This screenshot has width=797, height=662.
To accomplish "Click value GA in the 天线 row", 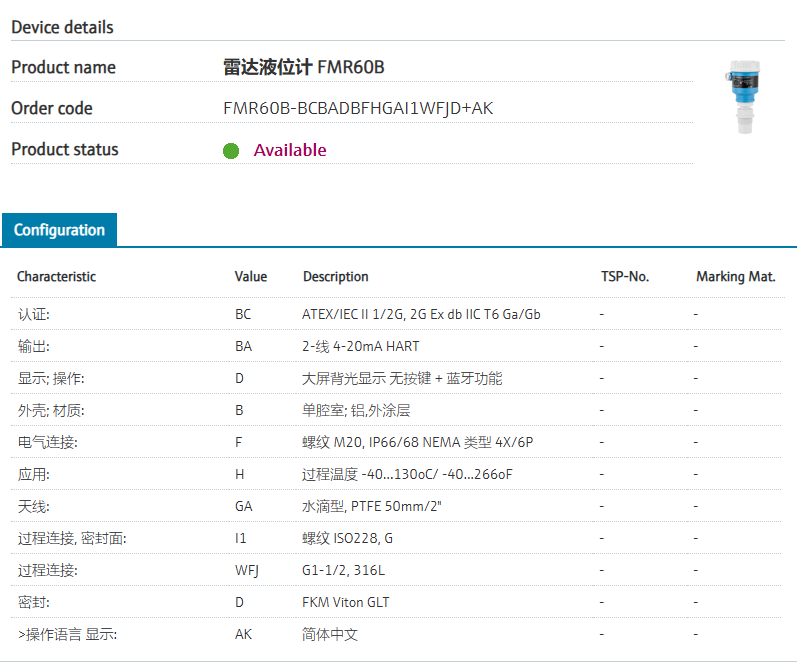I will pyautogui.click(x=244, y=506).
